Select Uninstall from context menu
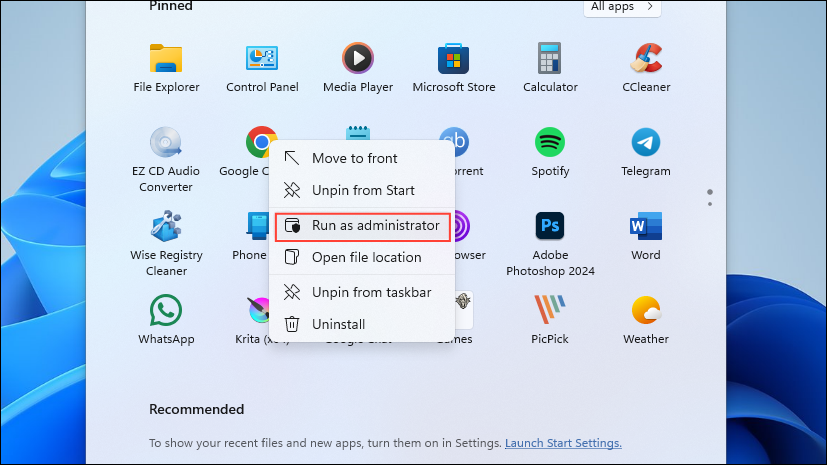Viewport: 827px width, 465px height. pyautogui.click(x=362, y=324)
